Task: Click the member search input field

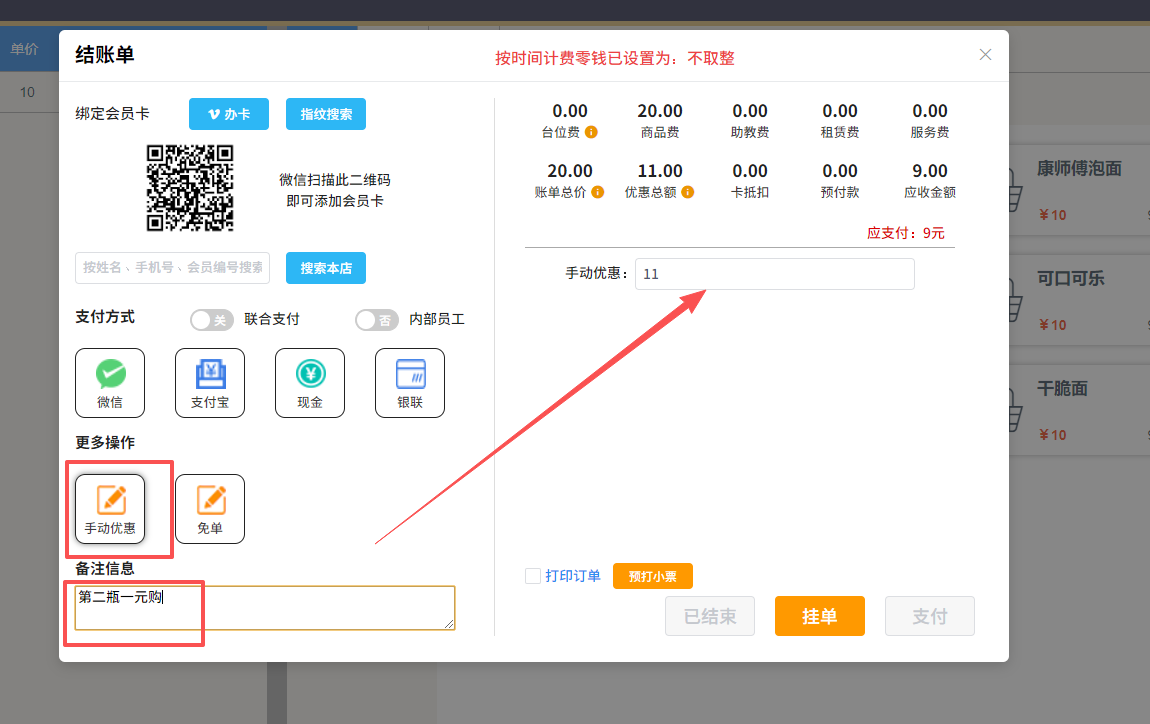Action: click(x=172, y=268)
